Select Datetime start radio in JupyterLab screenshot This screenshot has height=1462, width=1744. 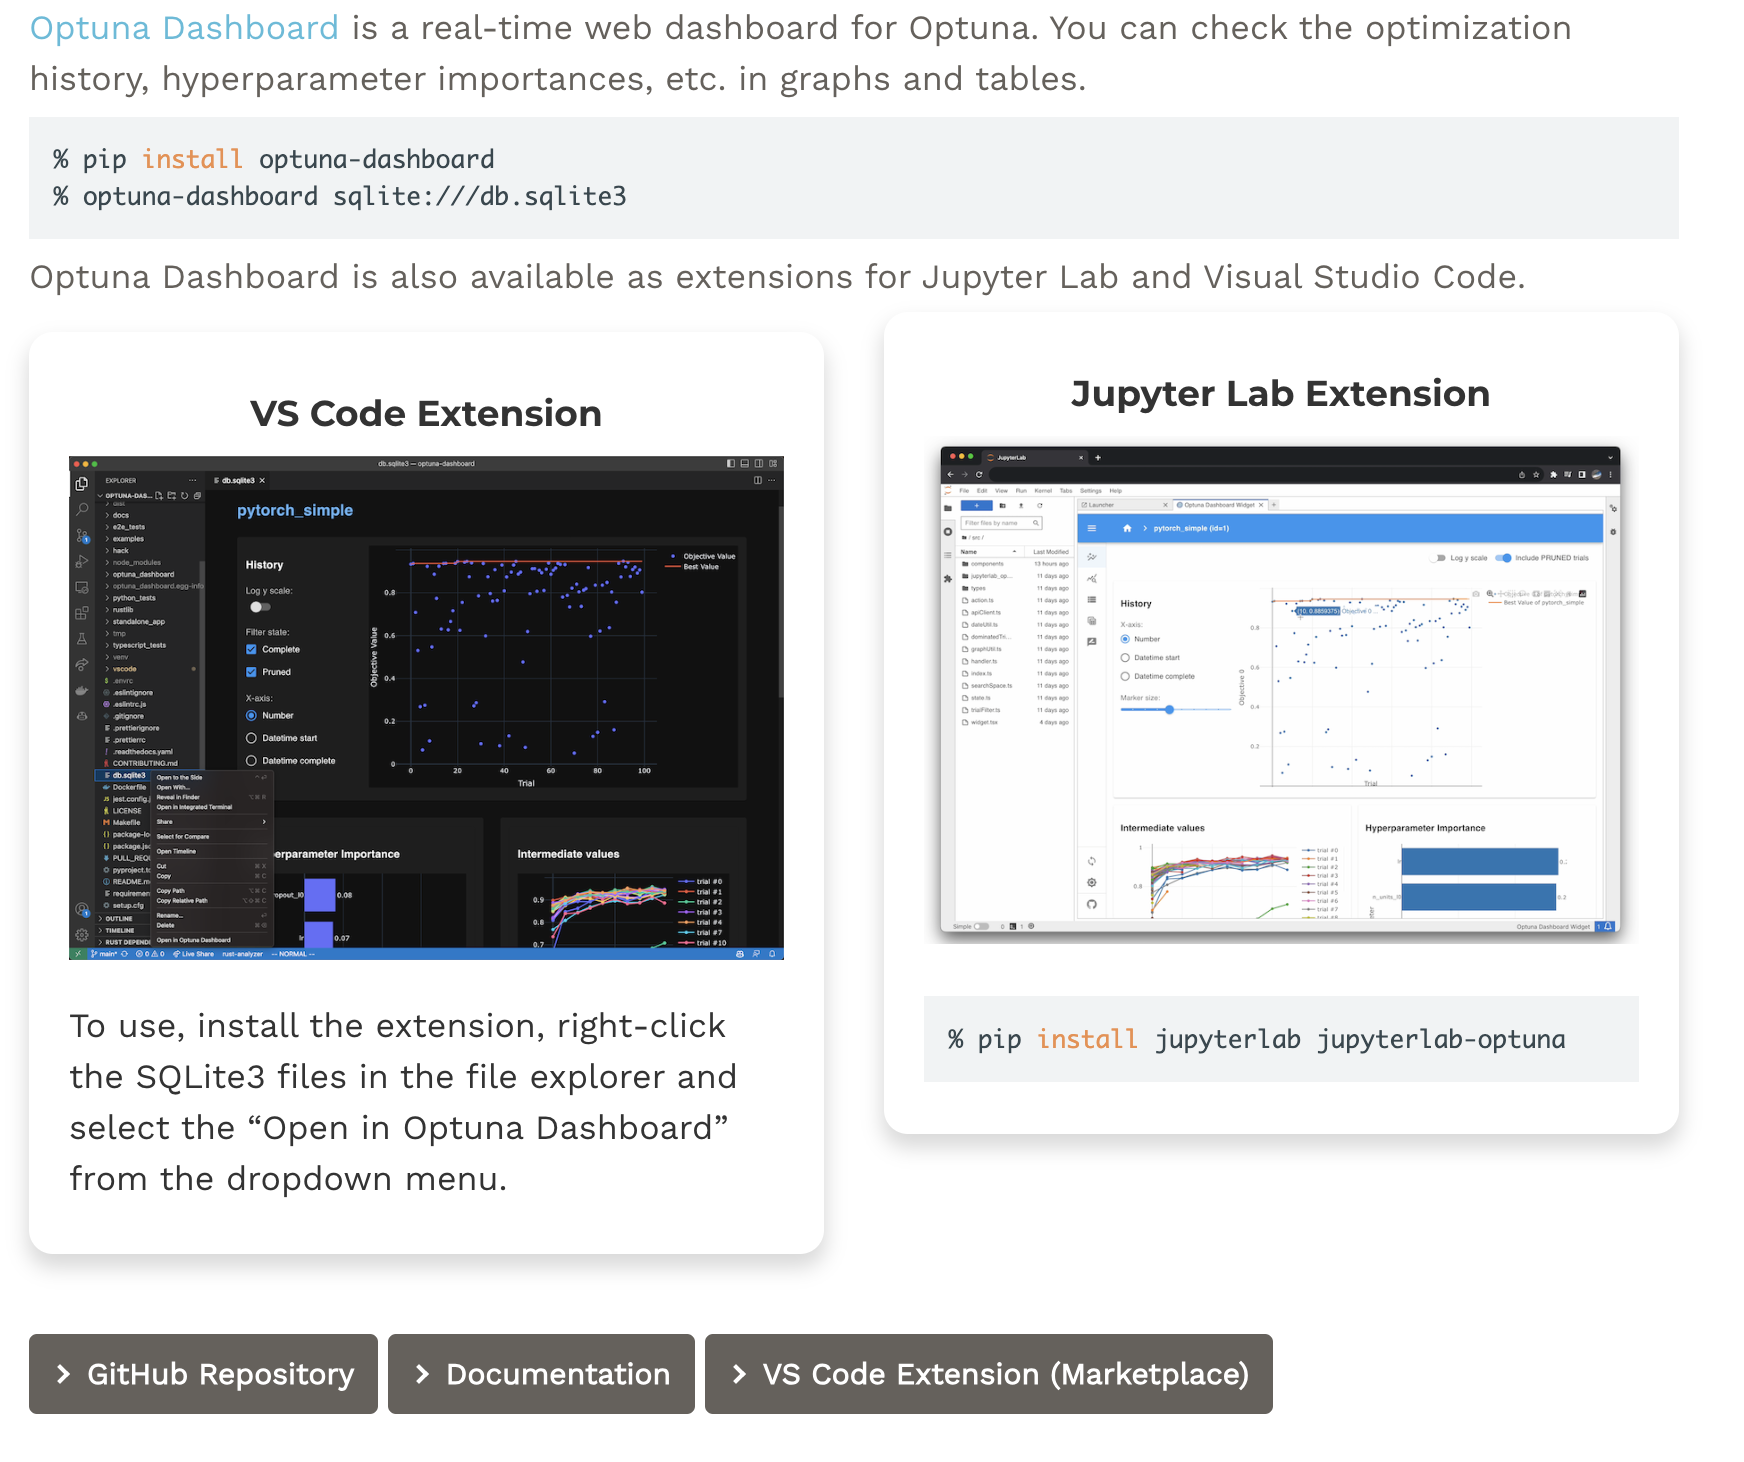[x=1125, y=658]
